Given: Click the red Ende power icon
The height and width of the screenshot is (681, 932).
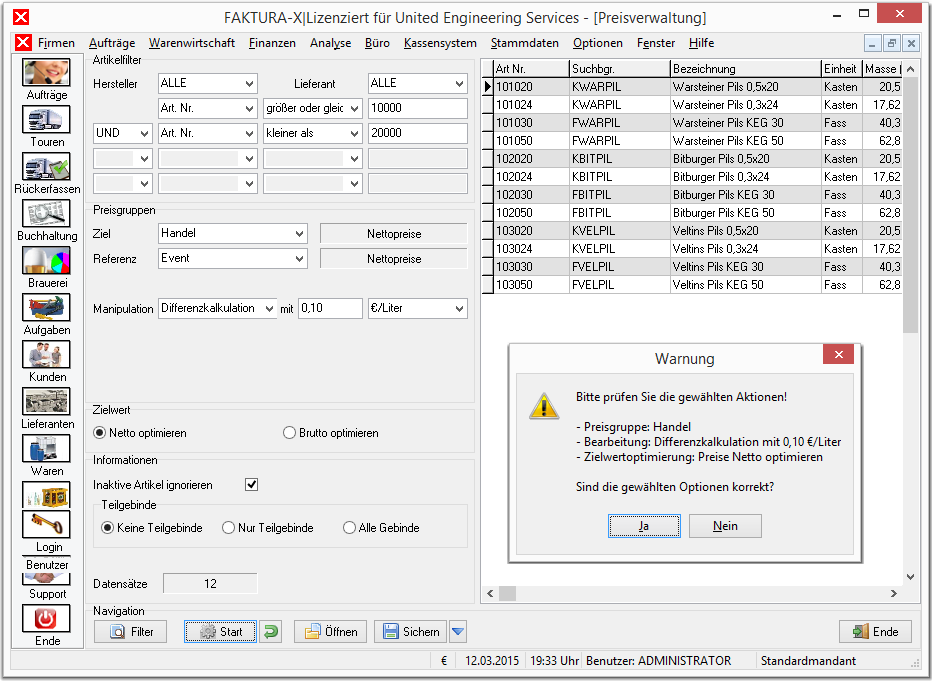Looking at the screenshot, I should click(46, 618).
